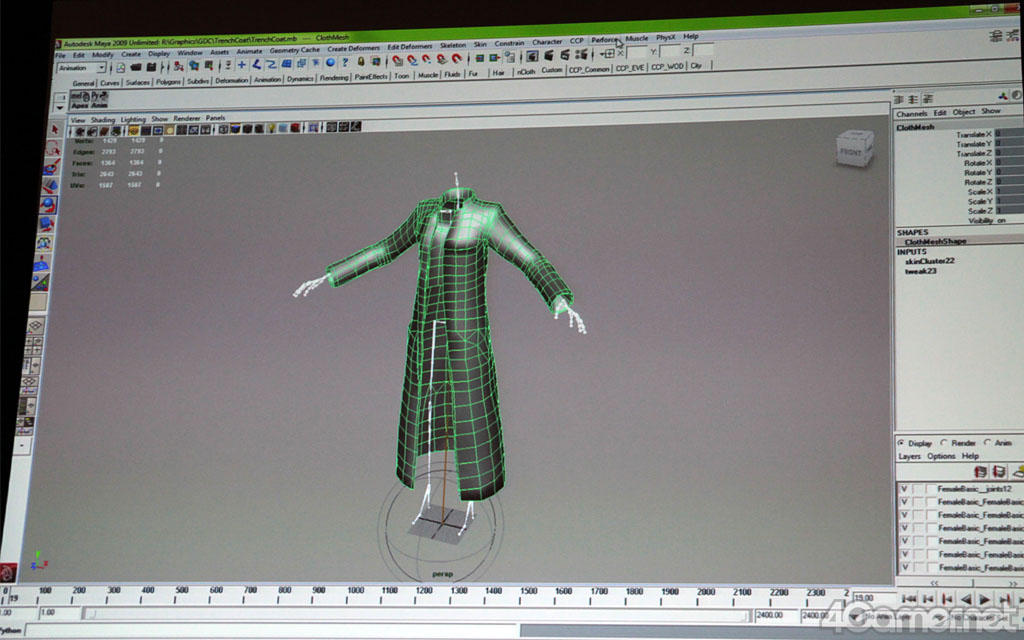This screenshot has height=640, width=1024.
Task: Open the Edit Deformers menu
Action: point(409,45)
